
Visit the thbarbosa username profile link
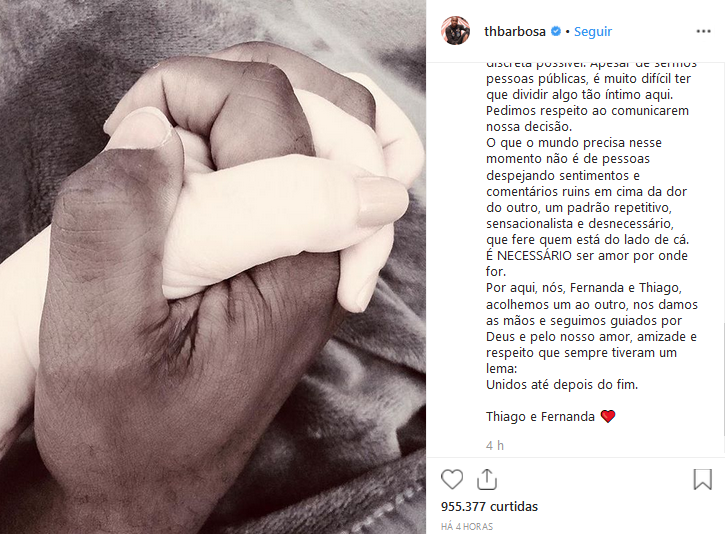click(x=515, y=31)
